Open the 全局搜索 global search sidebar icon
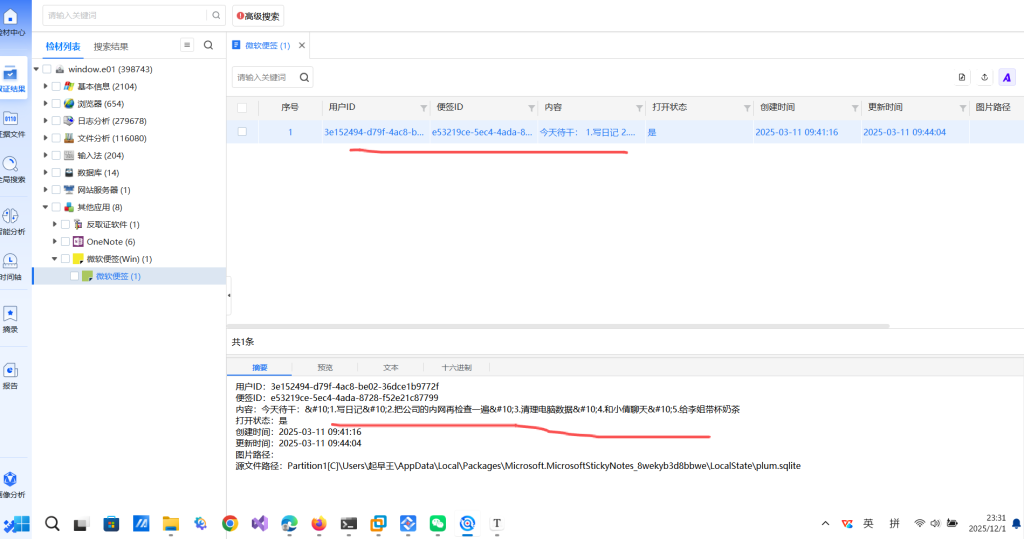 tap(10, 166)
